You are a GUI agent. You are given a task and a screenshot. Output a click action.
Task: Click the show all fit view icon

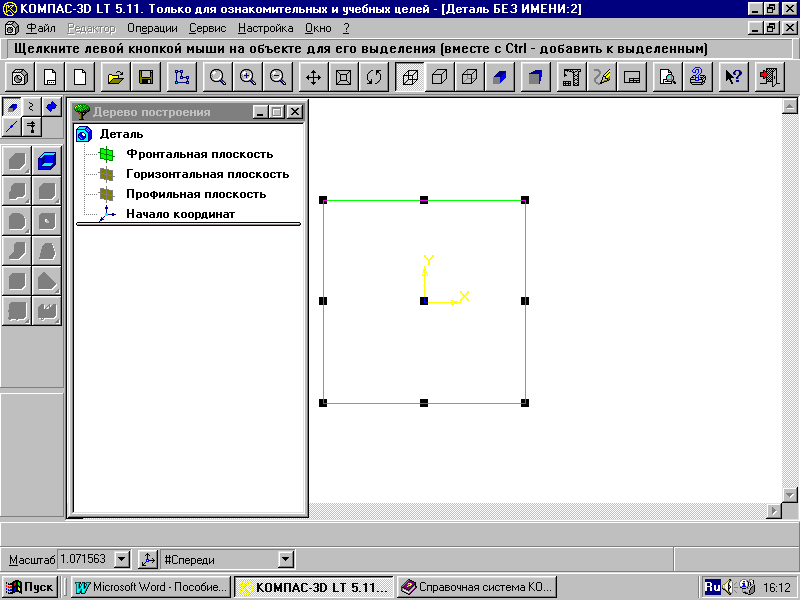(343, 77)
